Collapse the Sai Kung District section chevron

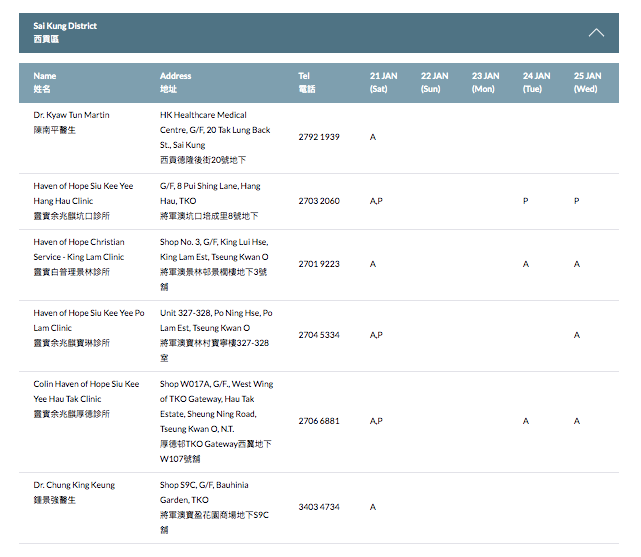[x=596, y=32]
